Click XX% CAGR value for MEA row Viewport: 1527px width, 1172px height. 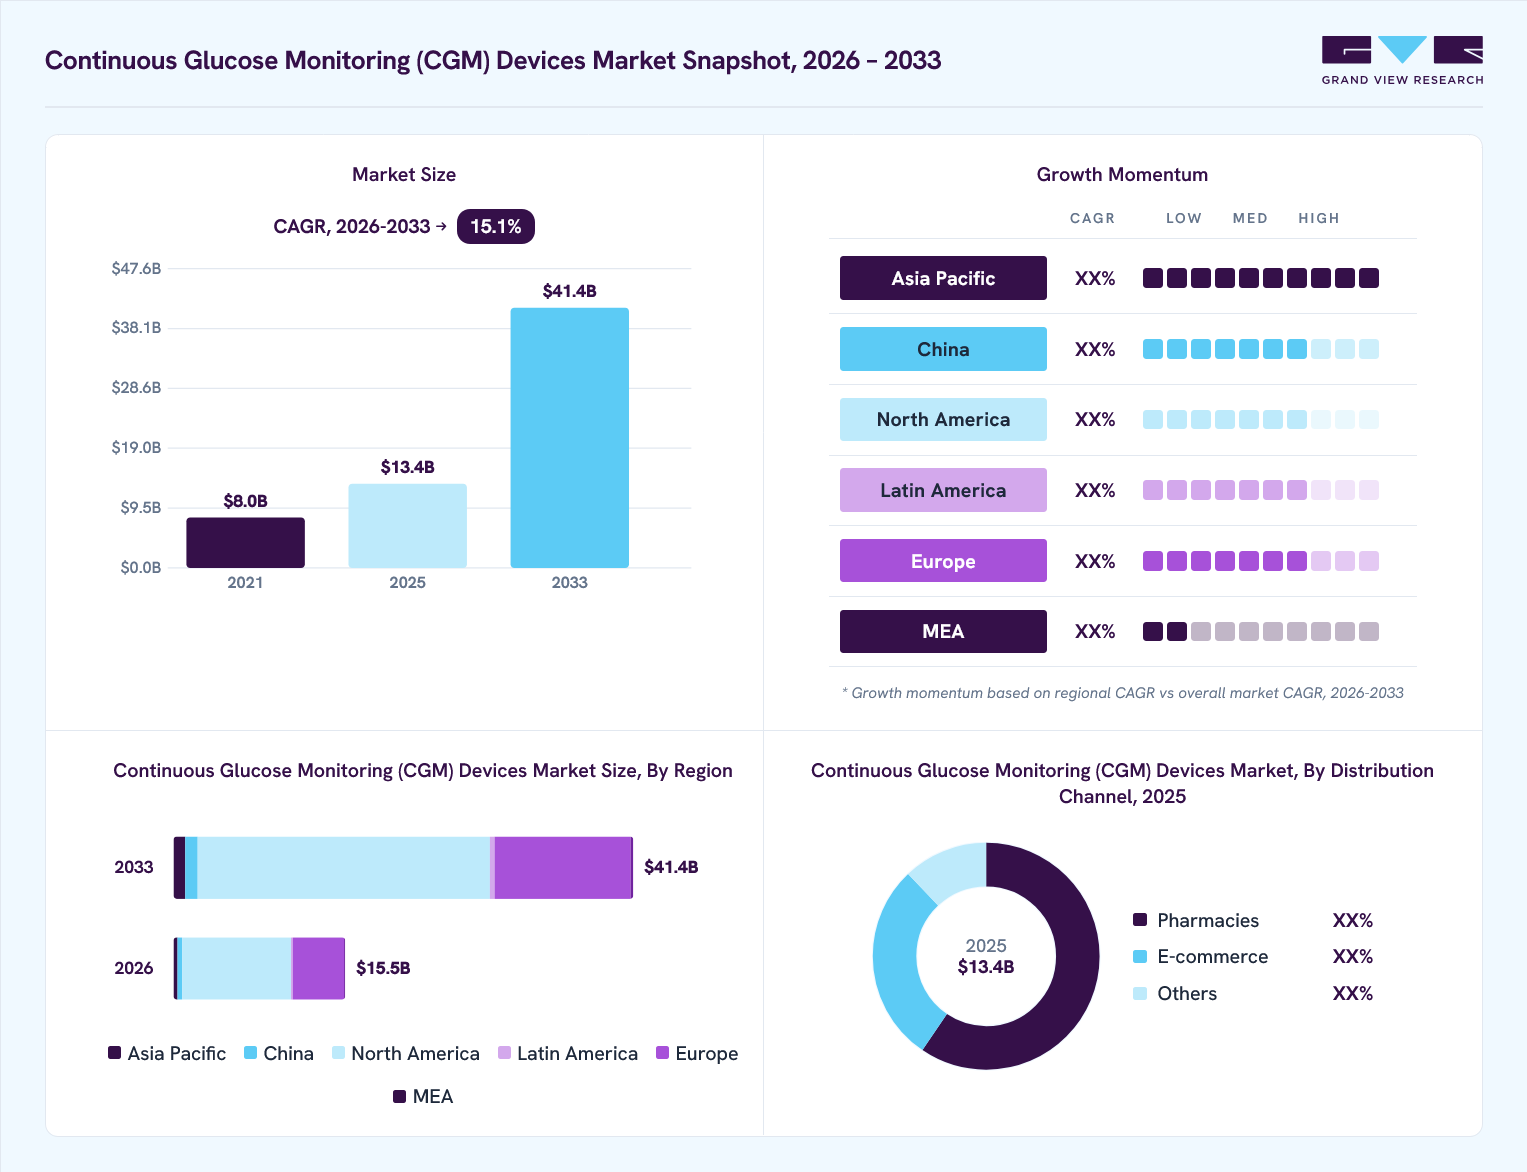tap(1095, 632)
